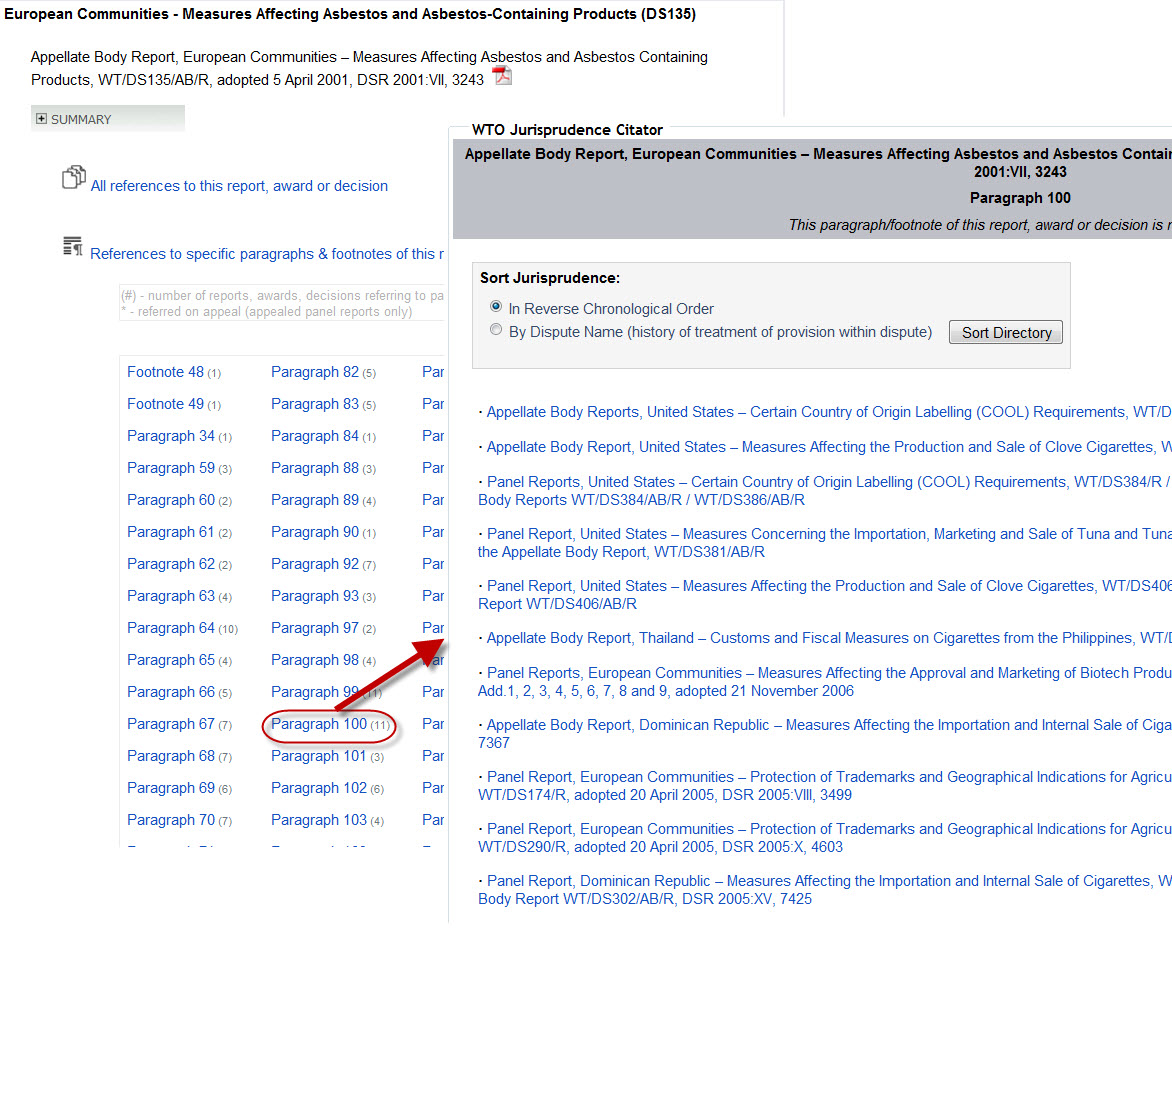Open Paragraph 101 link
The image size is (1172, 1093).
[x=319, y=757]
